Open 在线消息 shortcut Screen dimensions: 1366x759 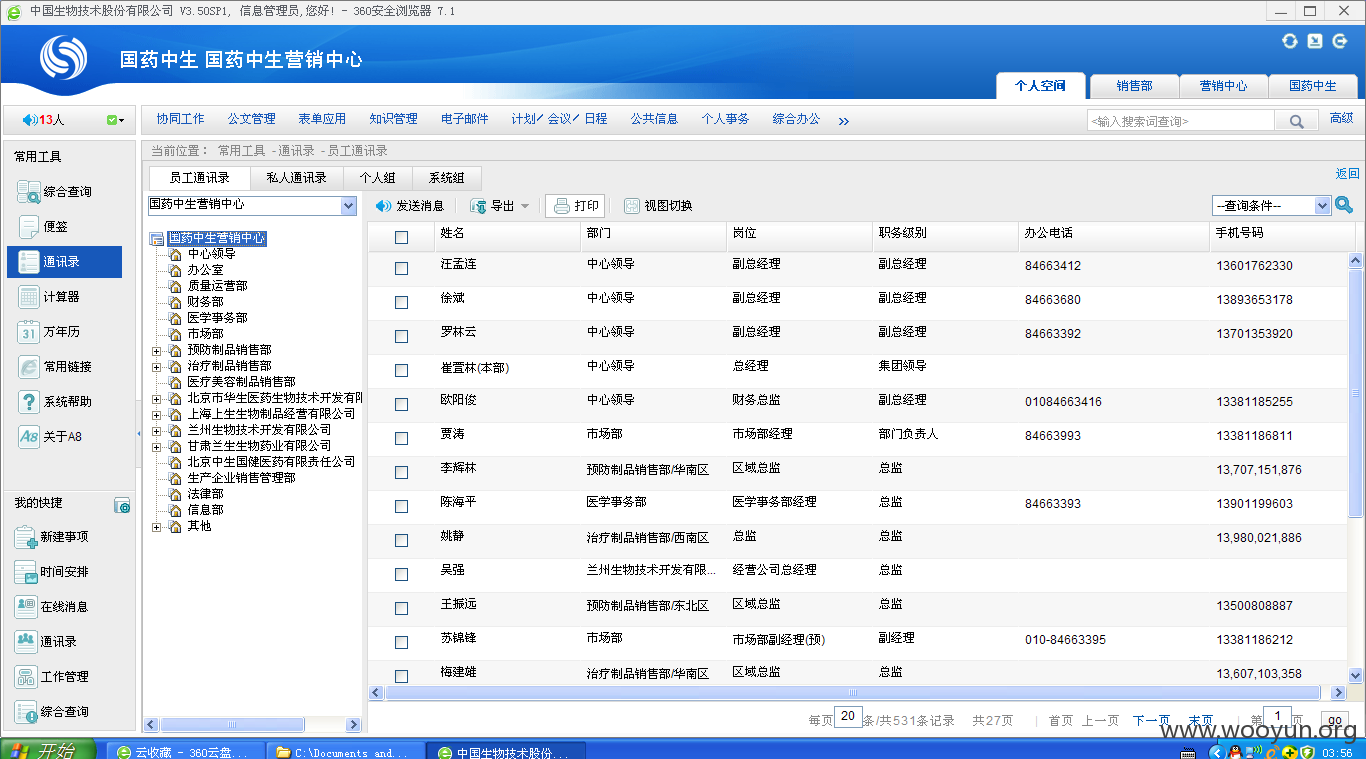(x=52, y=607)
